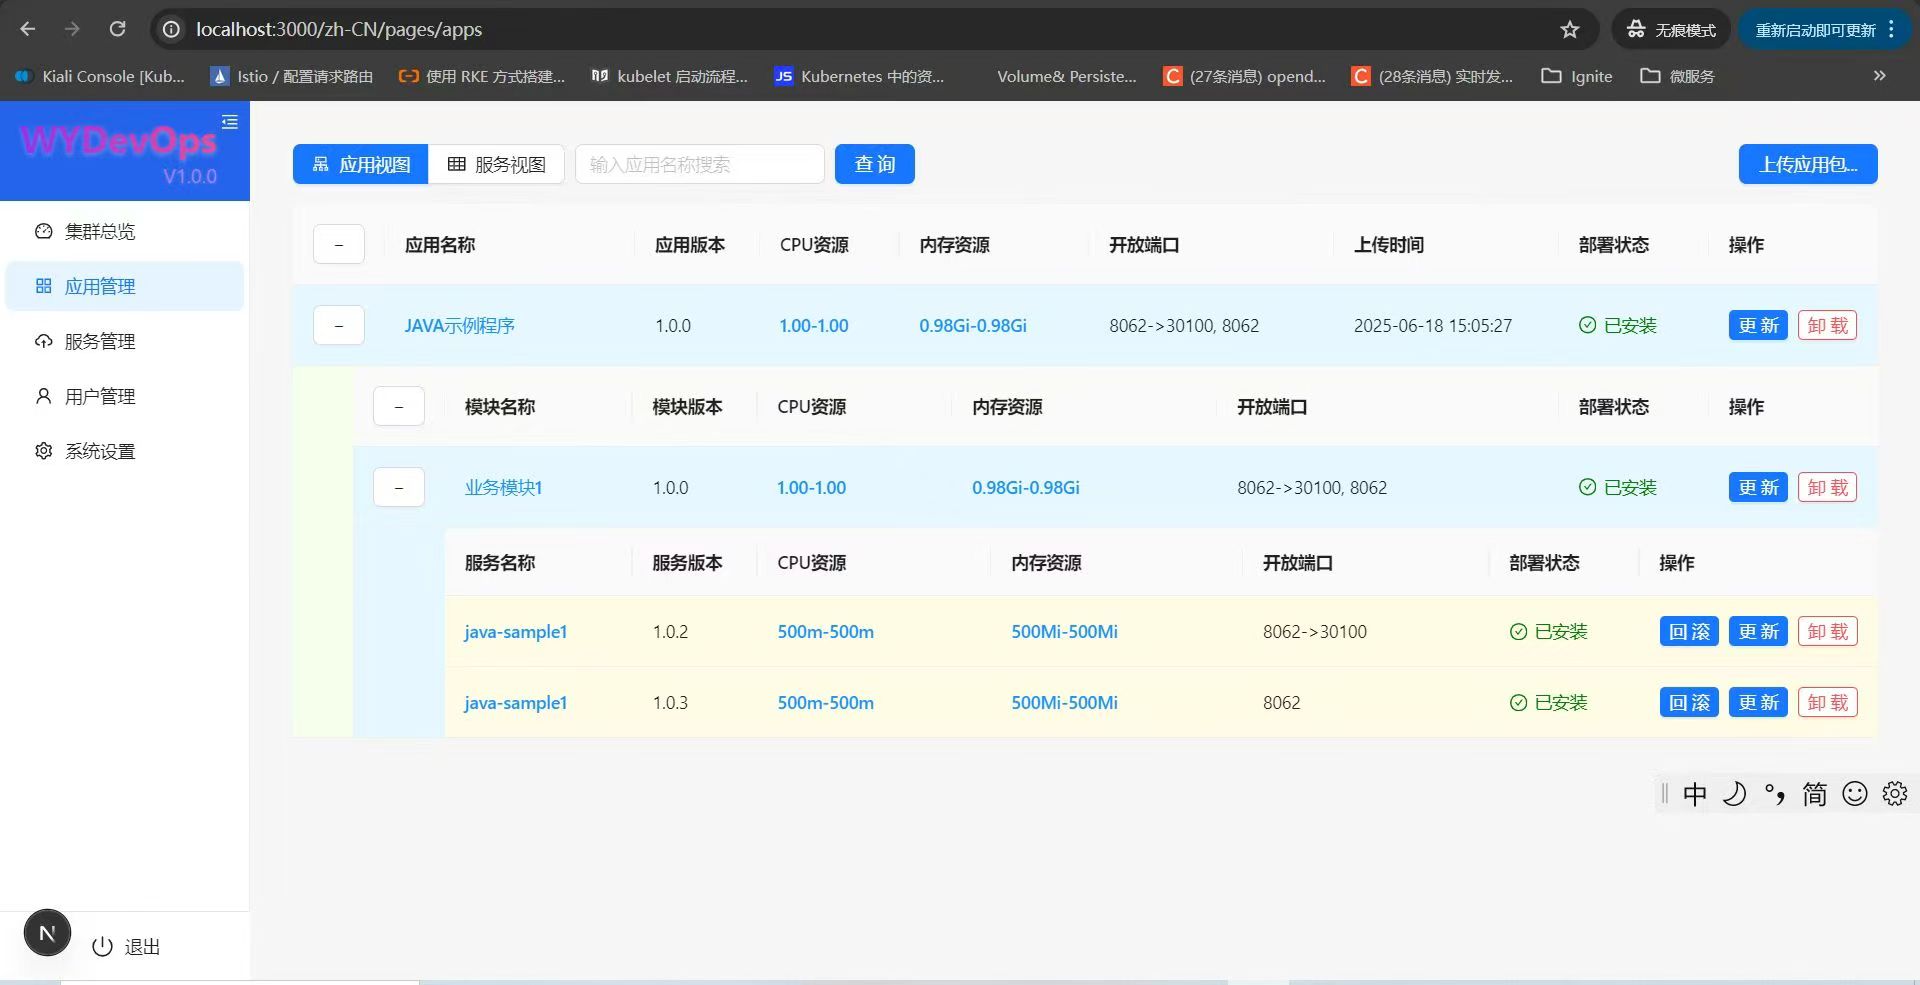
Task: Collapse the JAVA示例程序 row
Action: point(339,325)
